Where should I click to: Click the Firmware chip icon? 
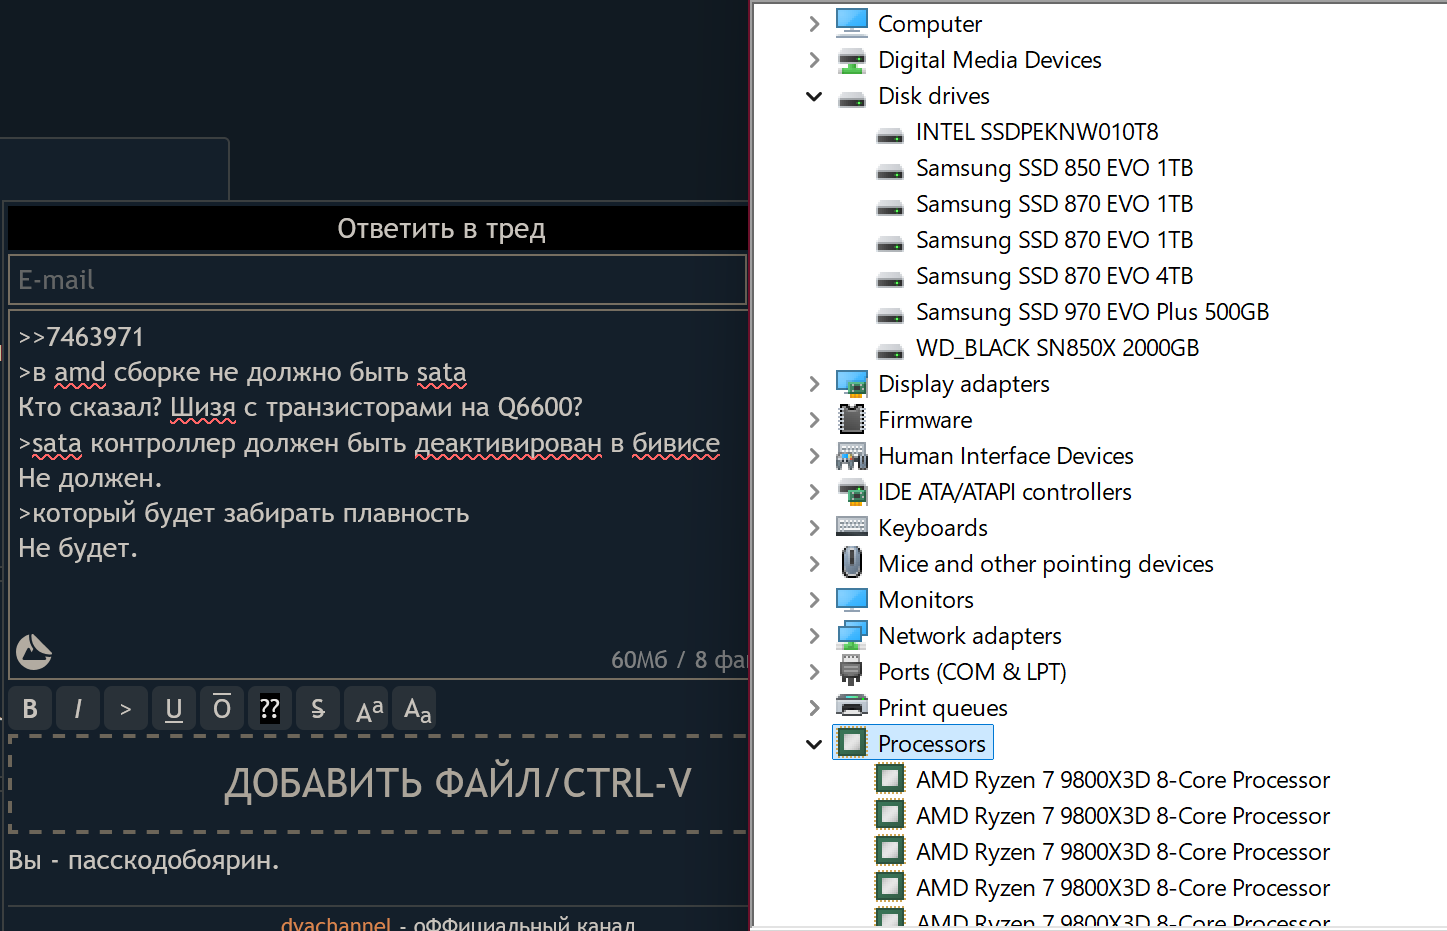click(852, 420)
